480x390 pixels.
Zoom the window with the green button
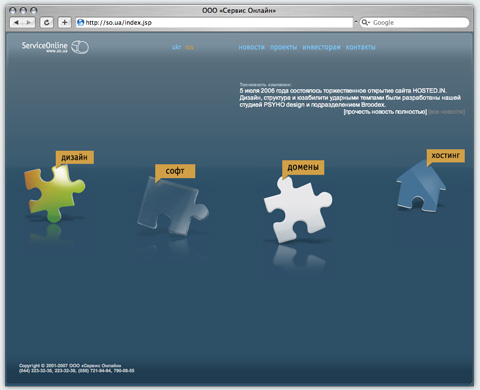33,10
